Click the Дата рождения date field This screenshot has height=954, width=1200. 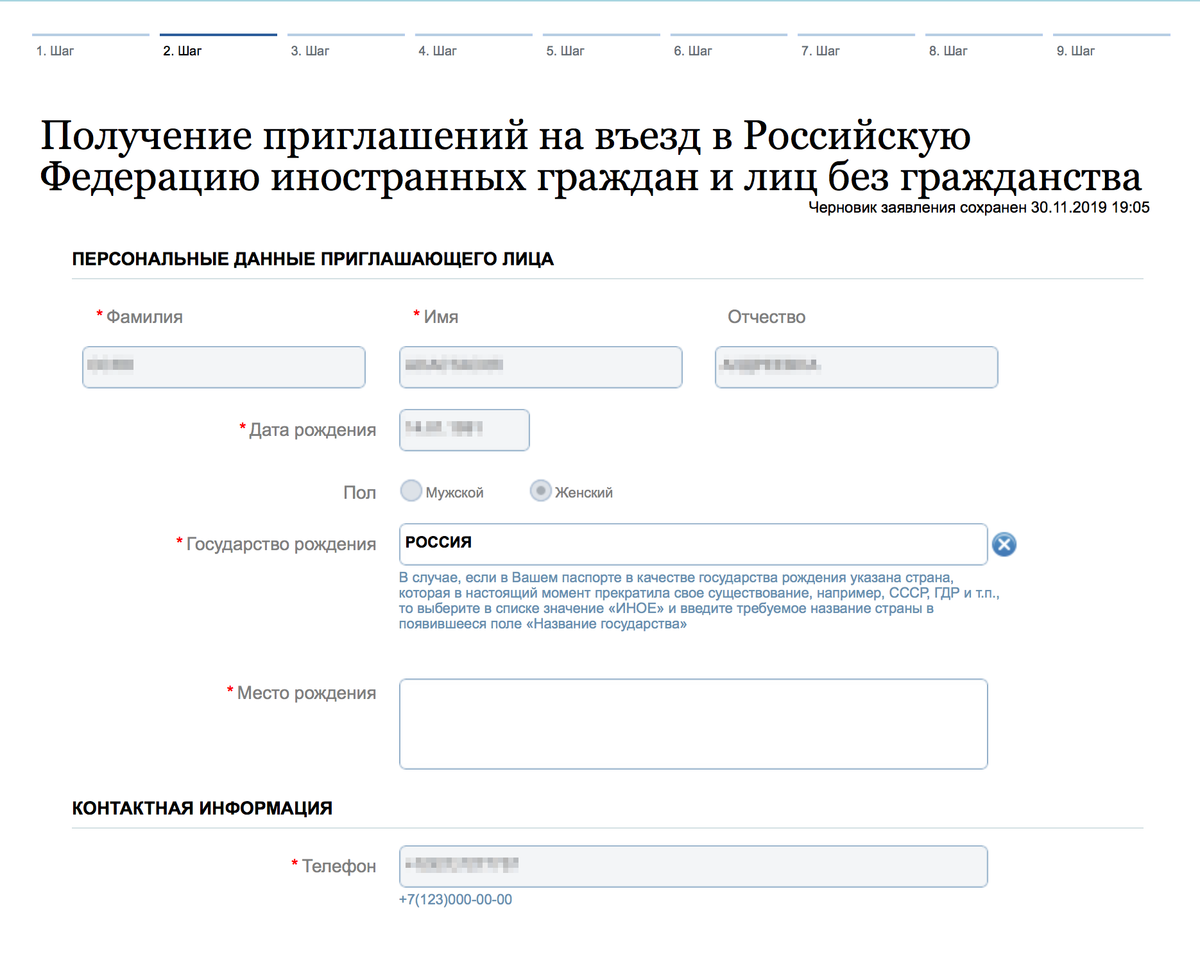pyautogui.click(x=464, y=430)
